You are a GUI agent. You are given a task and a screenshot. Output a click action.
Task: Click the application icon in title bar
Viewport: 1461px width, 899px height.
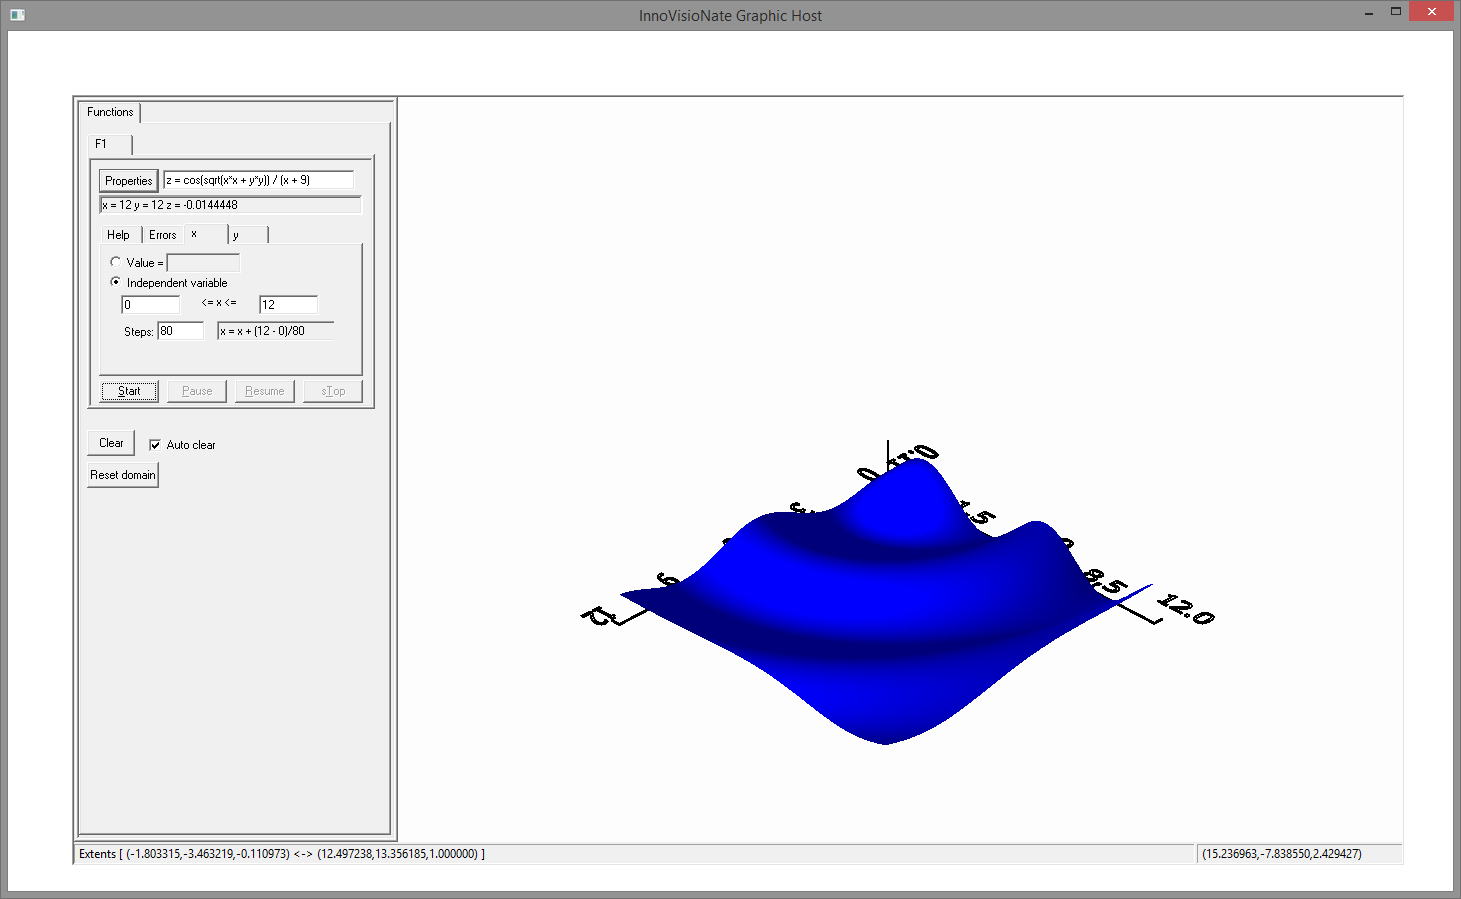tap(17, 15)
